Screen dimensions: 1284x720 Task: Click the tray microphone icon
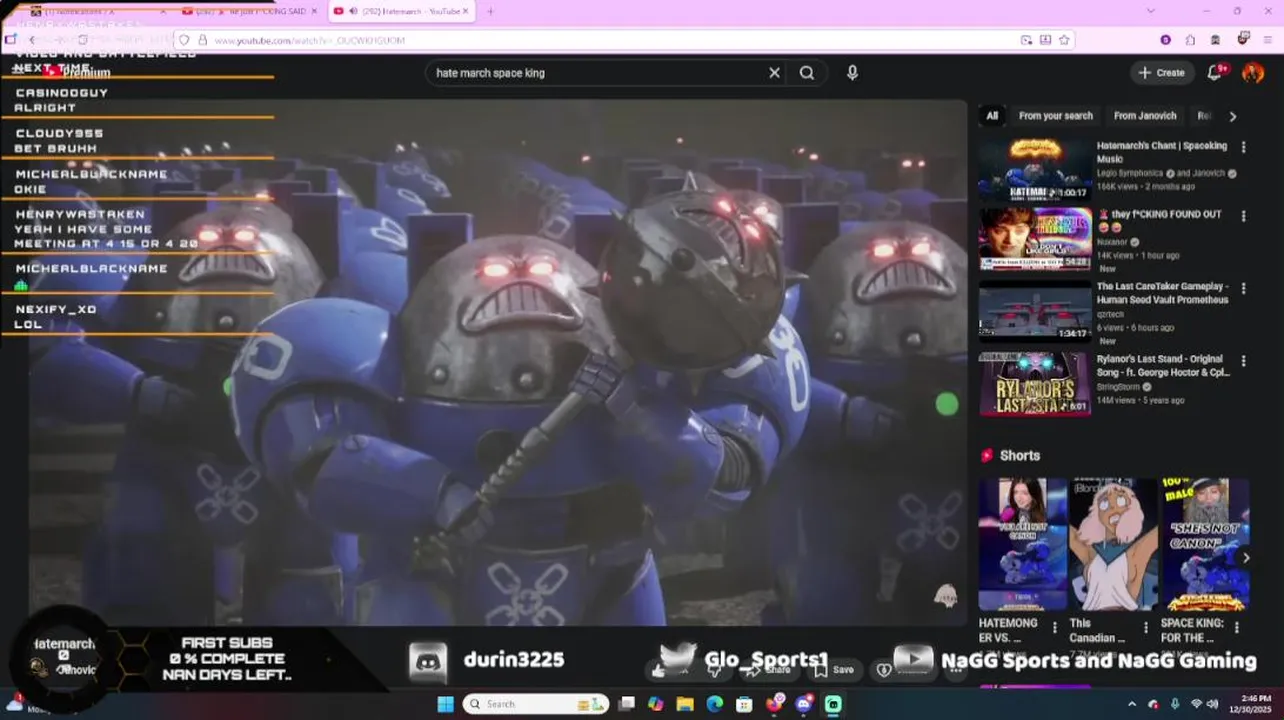[x=1175, y=704]
